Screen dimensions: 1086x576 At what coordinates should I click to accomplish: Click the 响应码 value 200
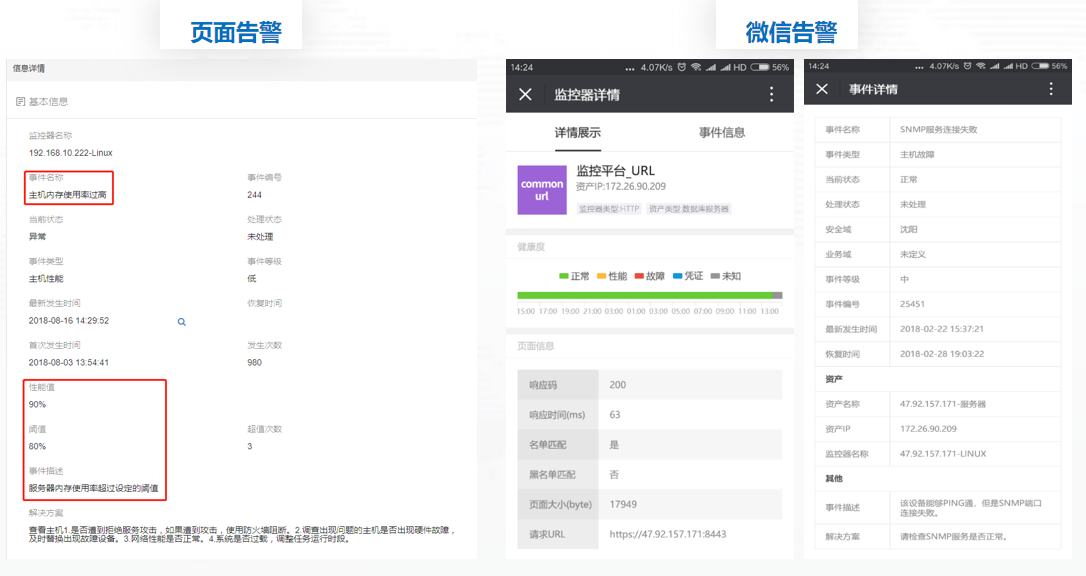tap(618, 385)
